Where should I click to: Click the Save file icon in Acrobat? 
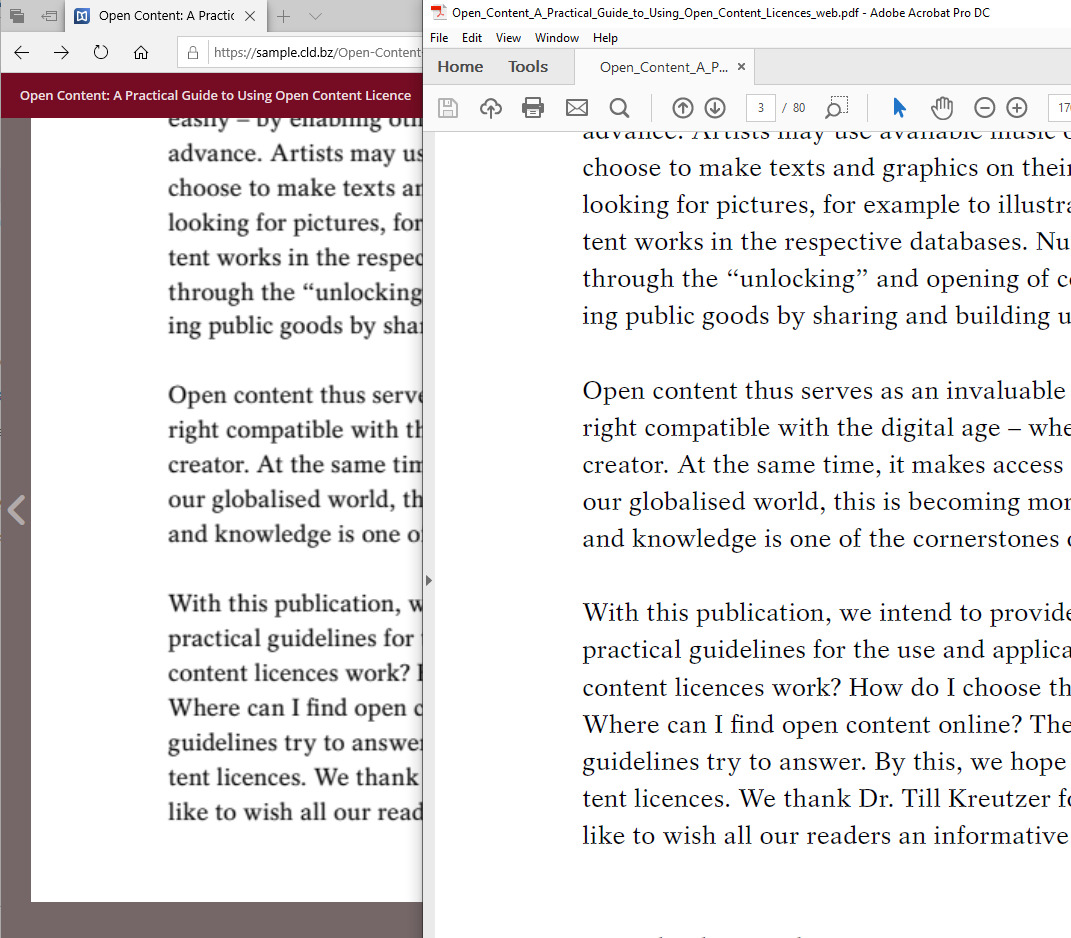click(x=448, y=108)
